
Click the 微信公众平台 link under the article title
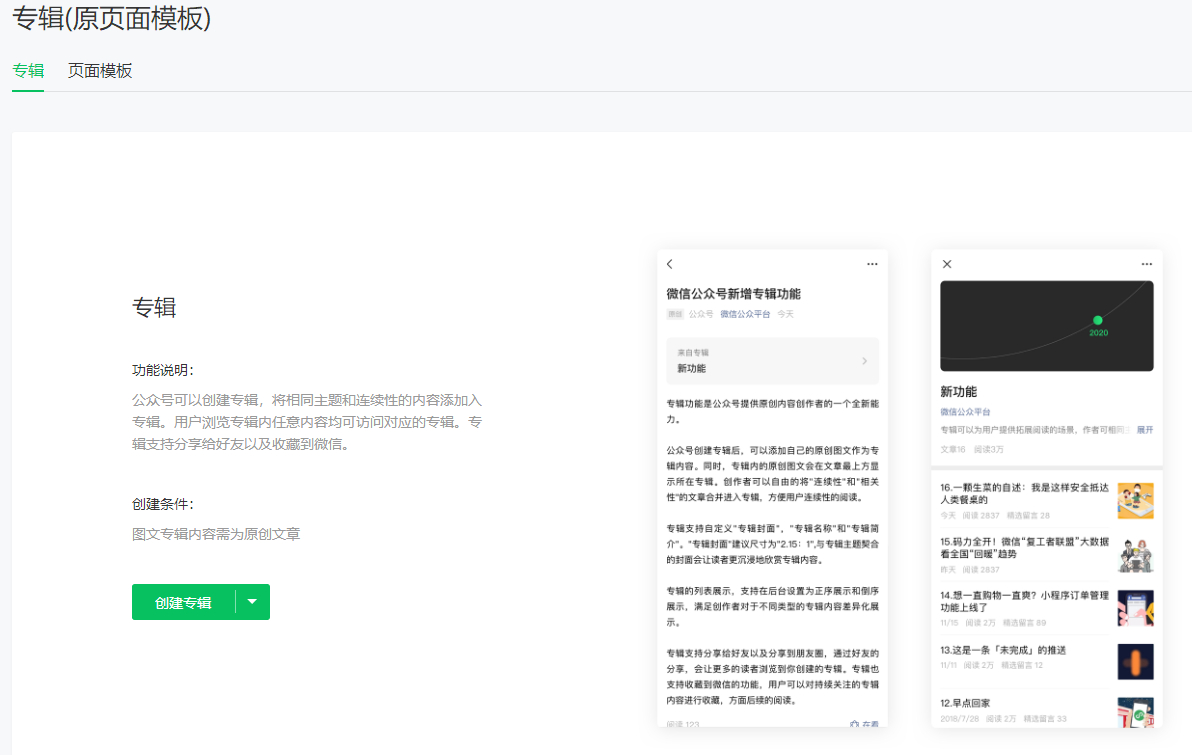[x=745, y=314]
